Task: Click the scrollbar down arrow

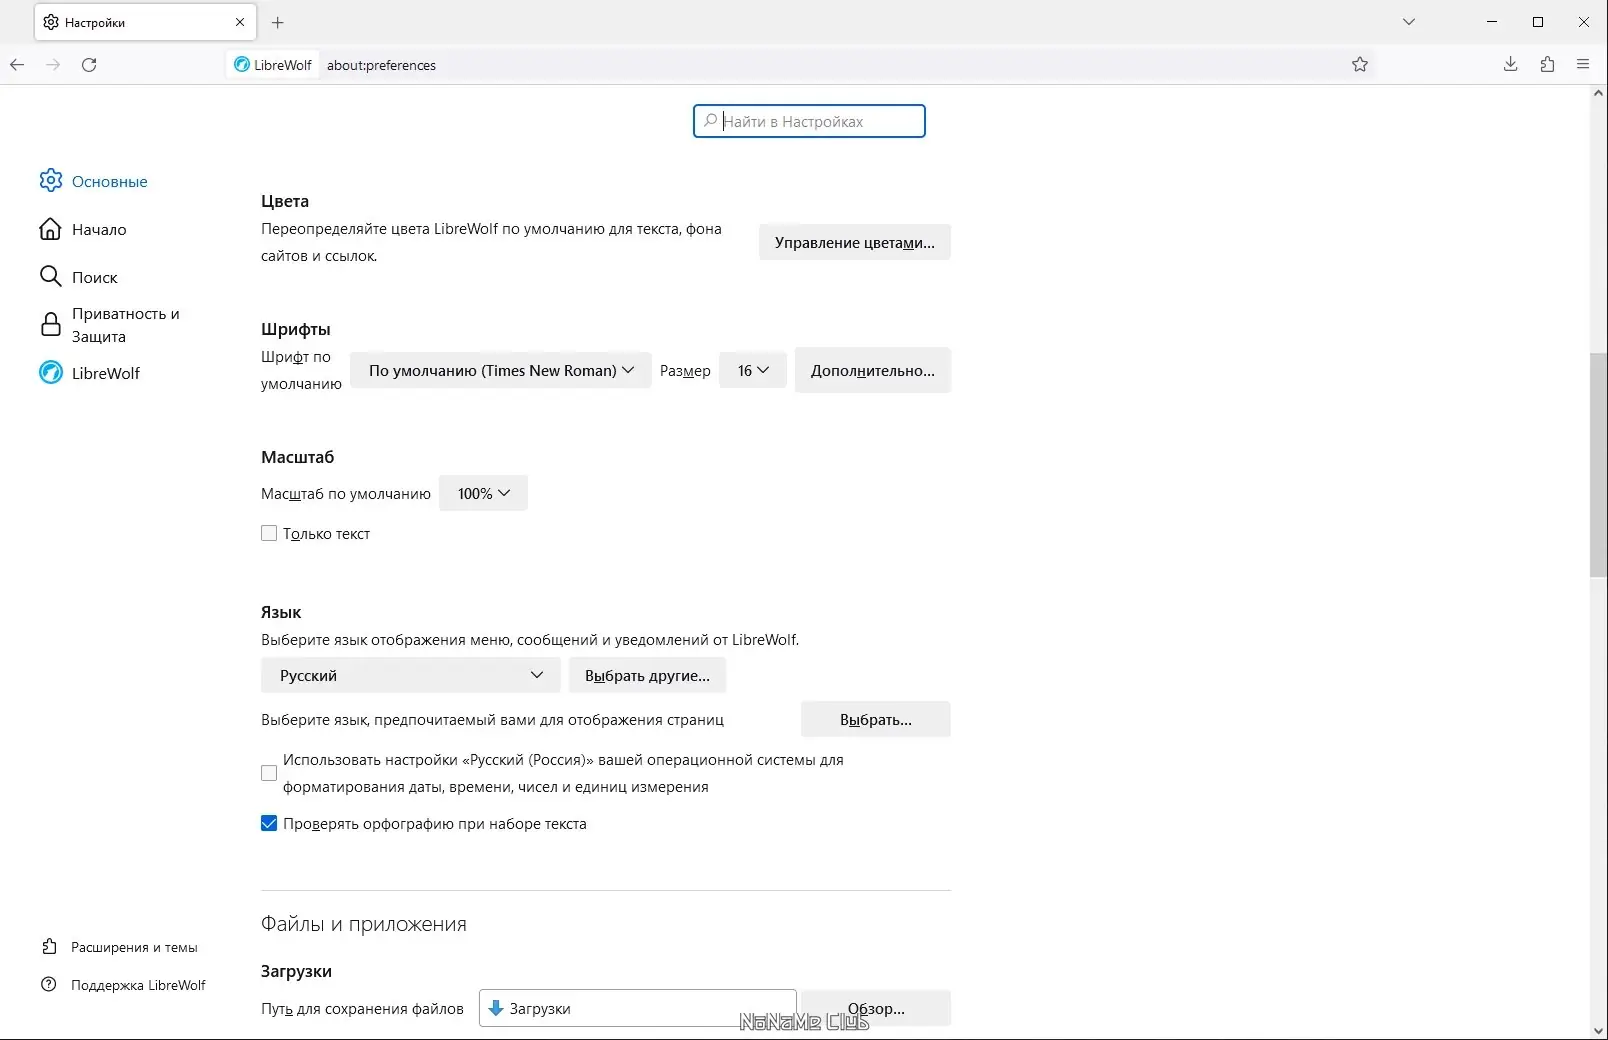Action: click(1598, 1031)
